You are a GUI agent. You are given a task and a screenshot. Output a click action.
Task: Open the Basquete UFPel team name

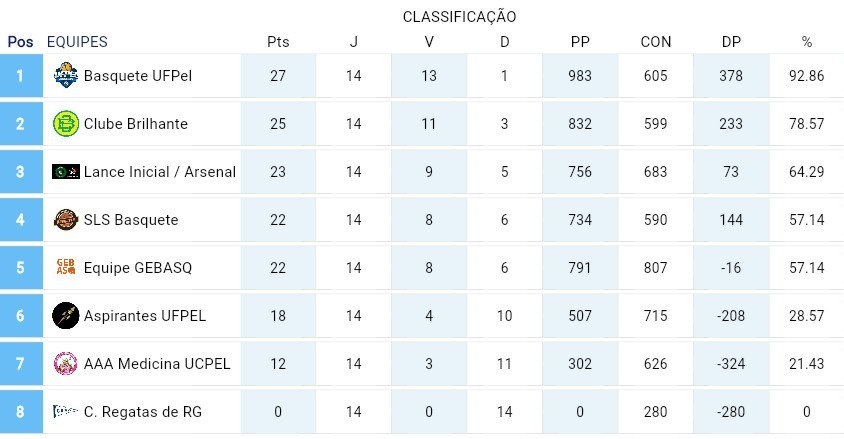pyautogui.click(x=138, y=76)
